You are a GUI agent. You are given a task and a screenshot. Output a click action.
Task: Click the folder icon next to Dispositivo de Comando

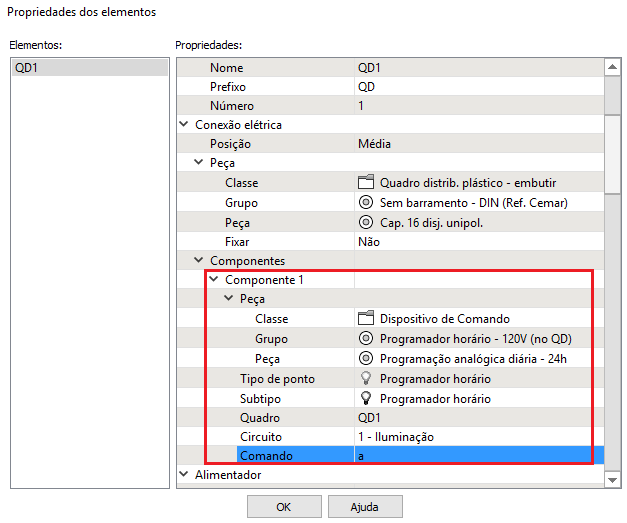point(366,319)
